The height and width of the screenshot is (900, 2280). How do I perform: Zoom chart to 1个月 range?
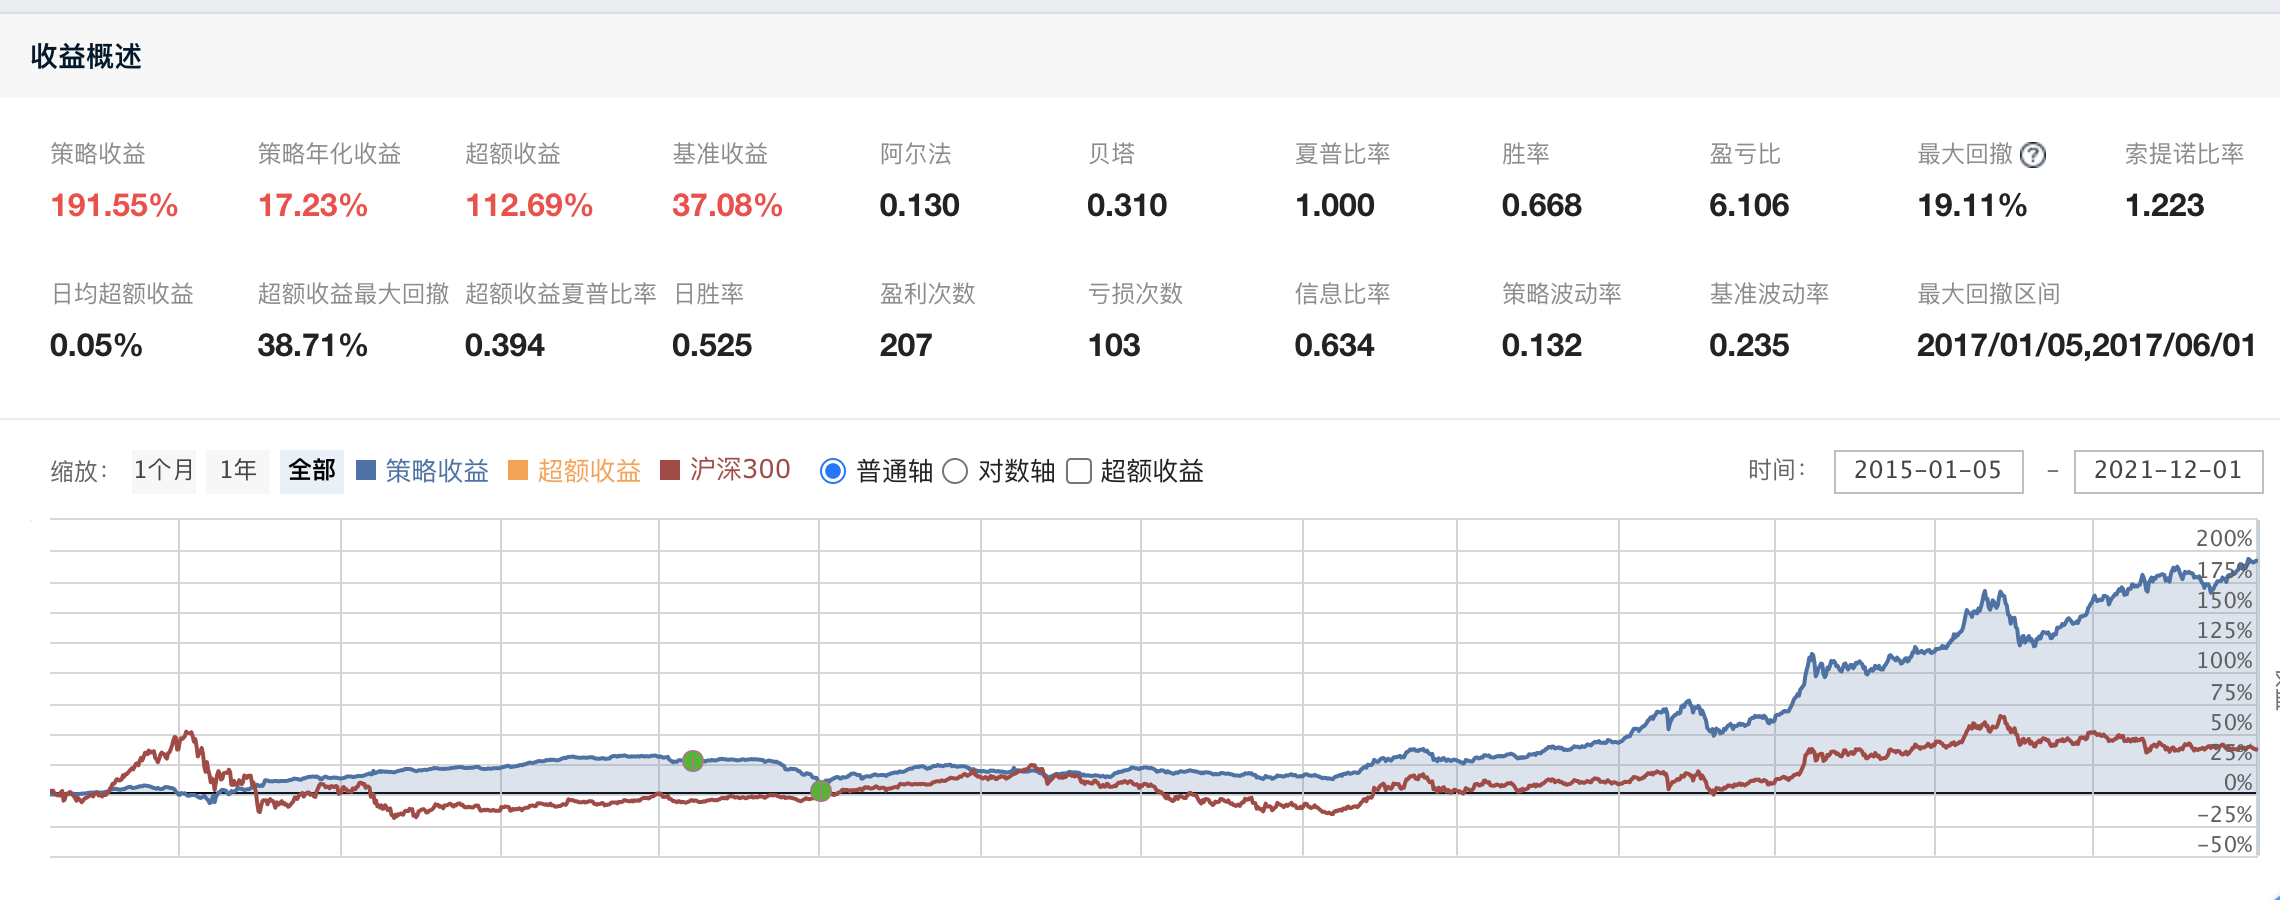pyautogui.click(x=164, y=471)
